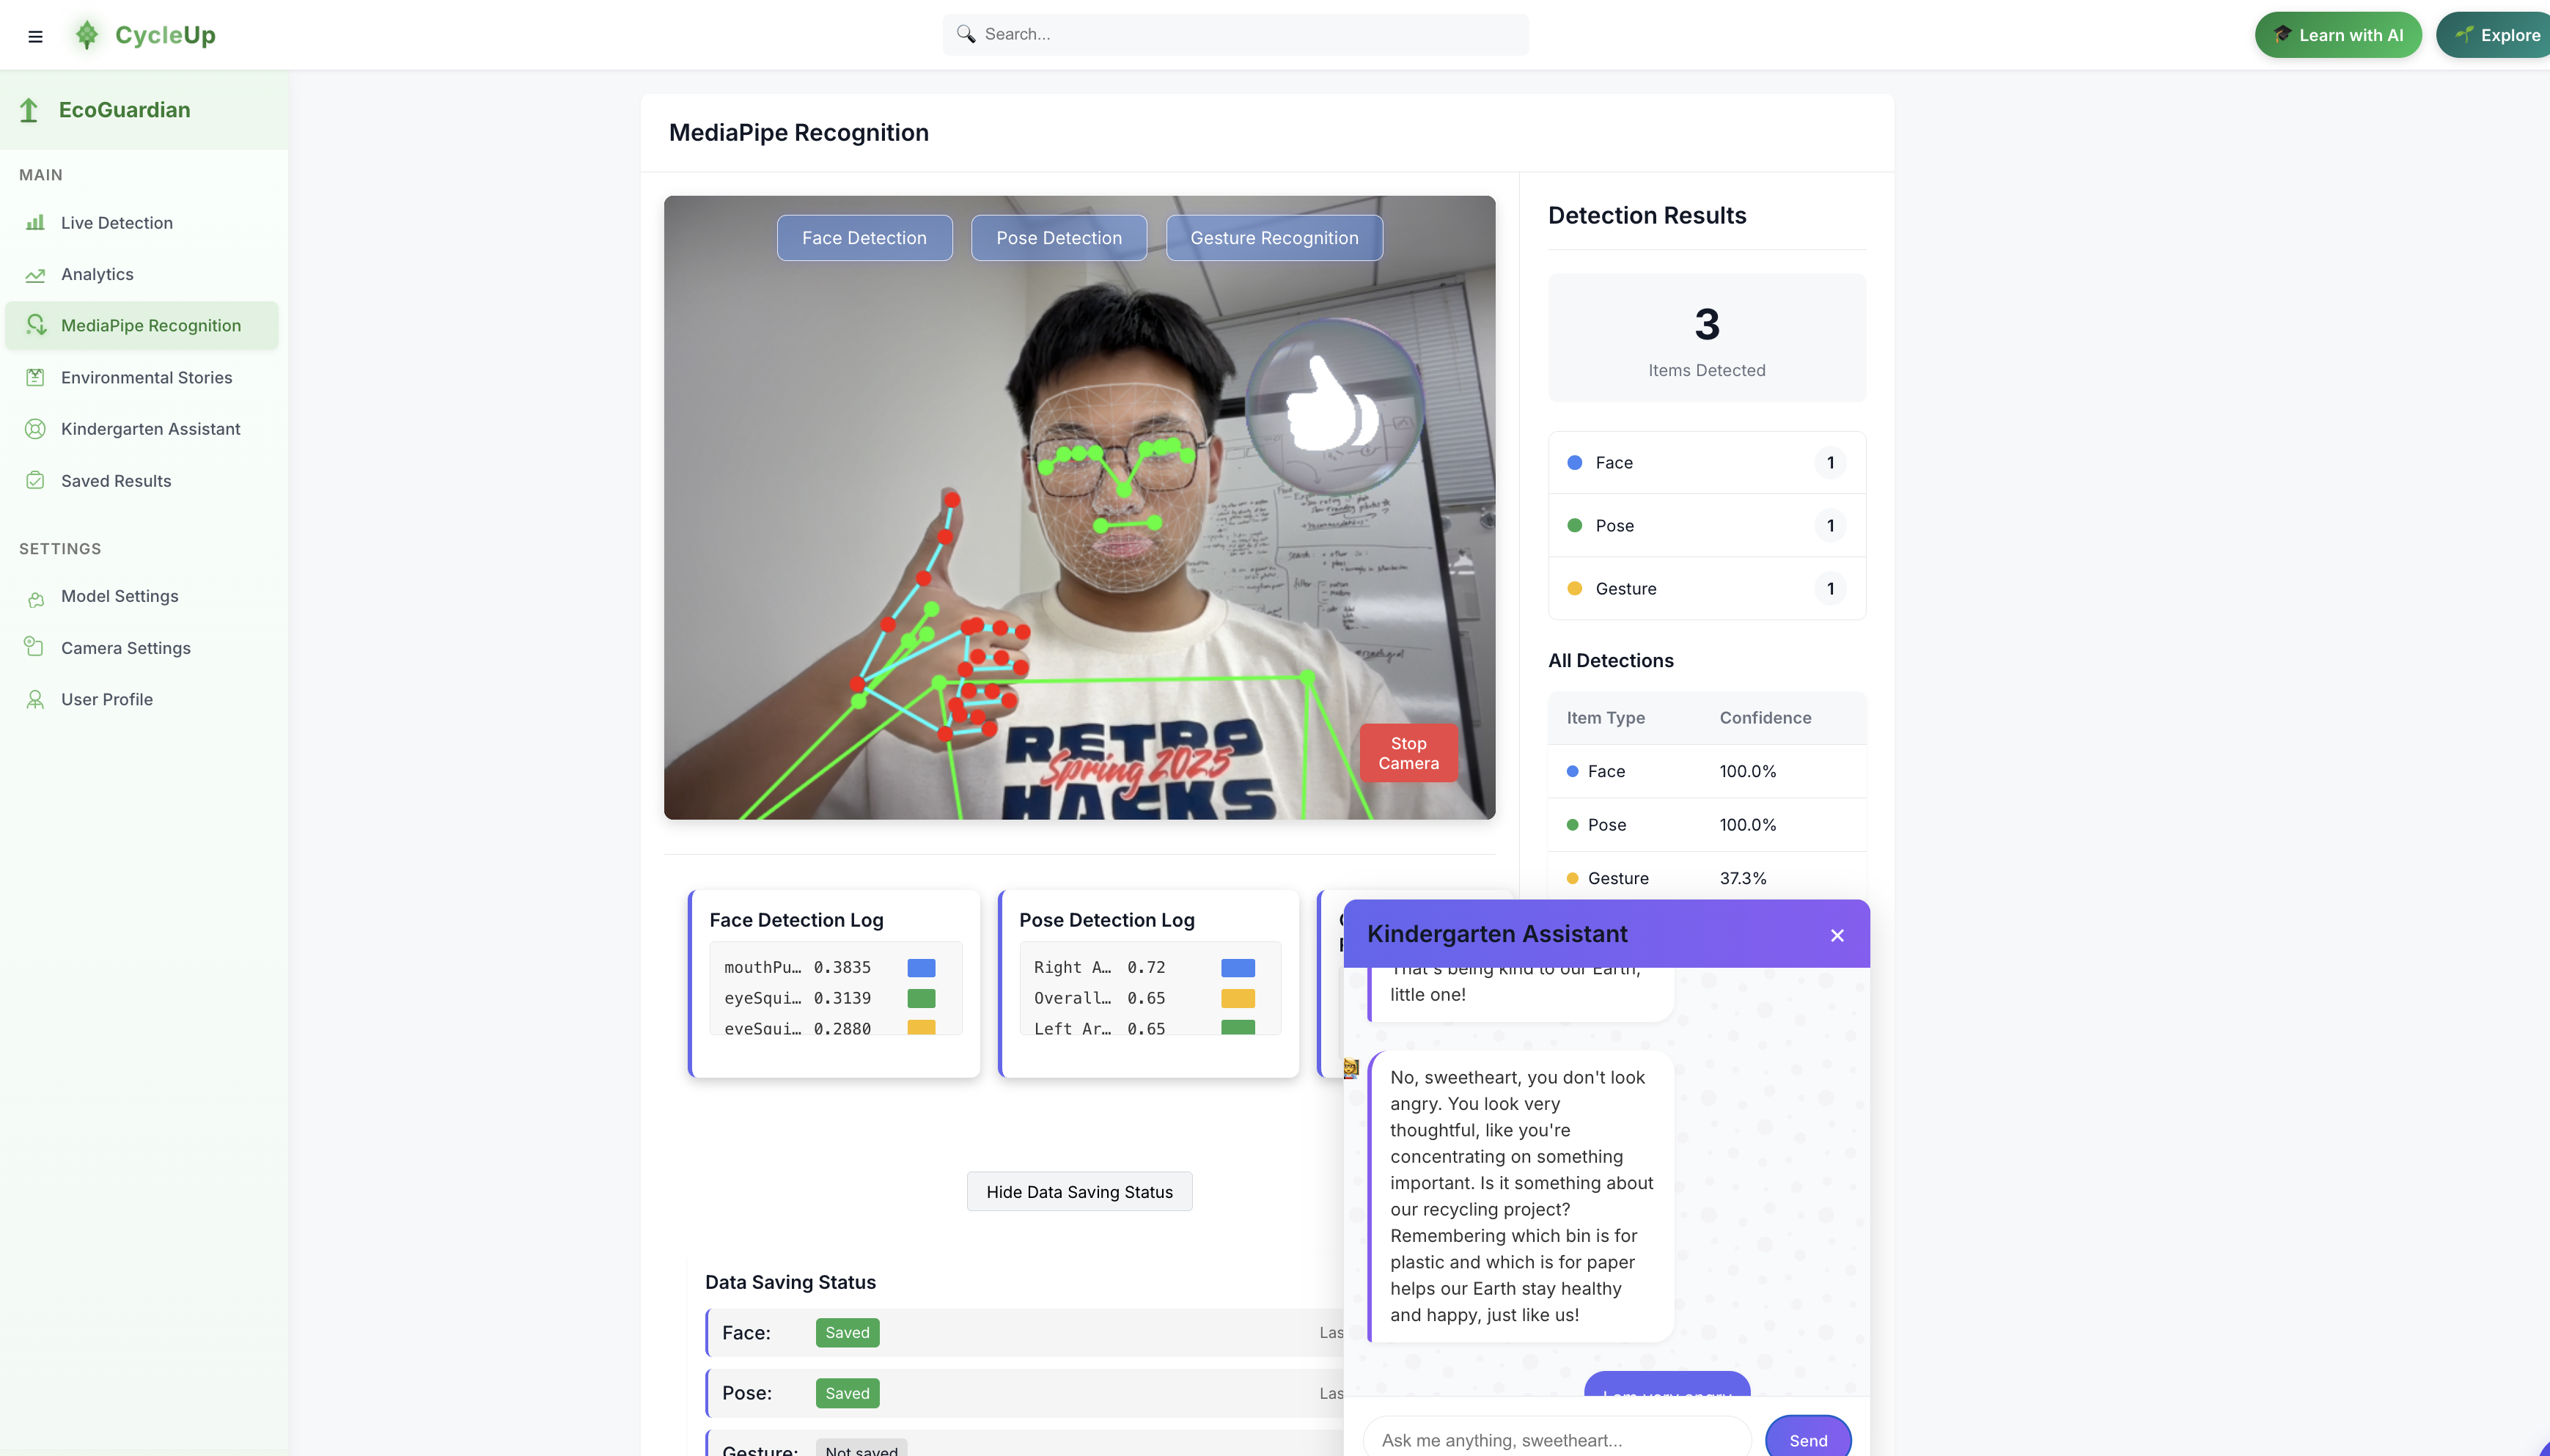2550x1456 pixels.
Task: Hide Data Saving Status section
Action: tap(1079, 1192)
